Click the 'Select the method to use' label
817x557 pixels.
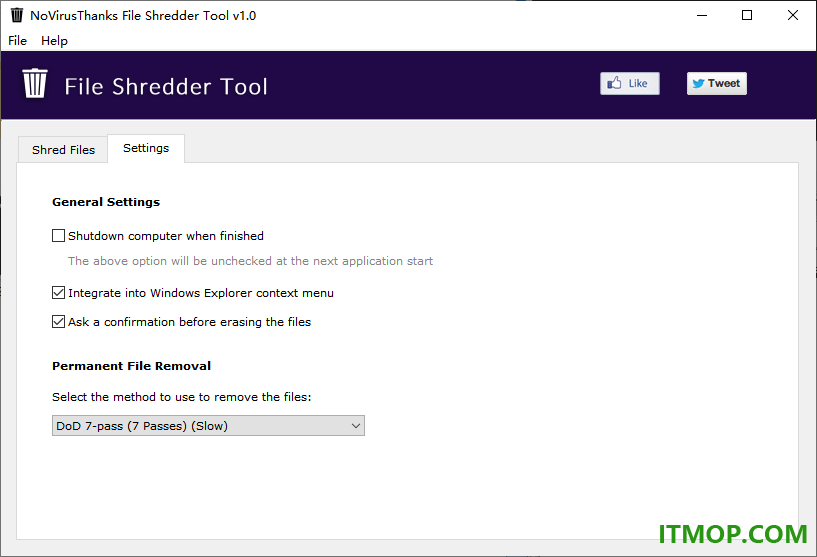point(181,397)
